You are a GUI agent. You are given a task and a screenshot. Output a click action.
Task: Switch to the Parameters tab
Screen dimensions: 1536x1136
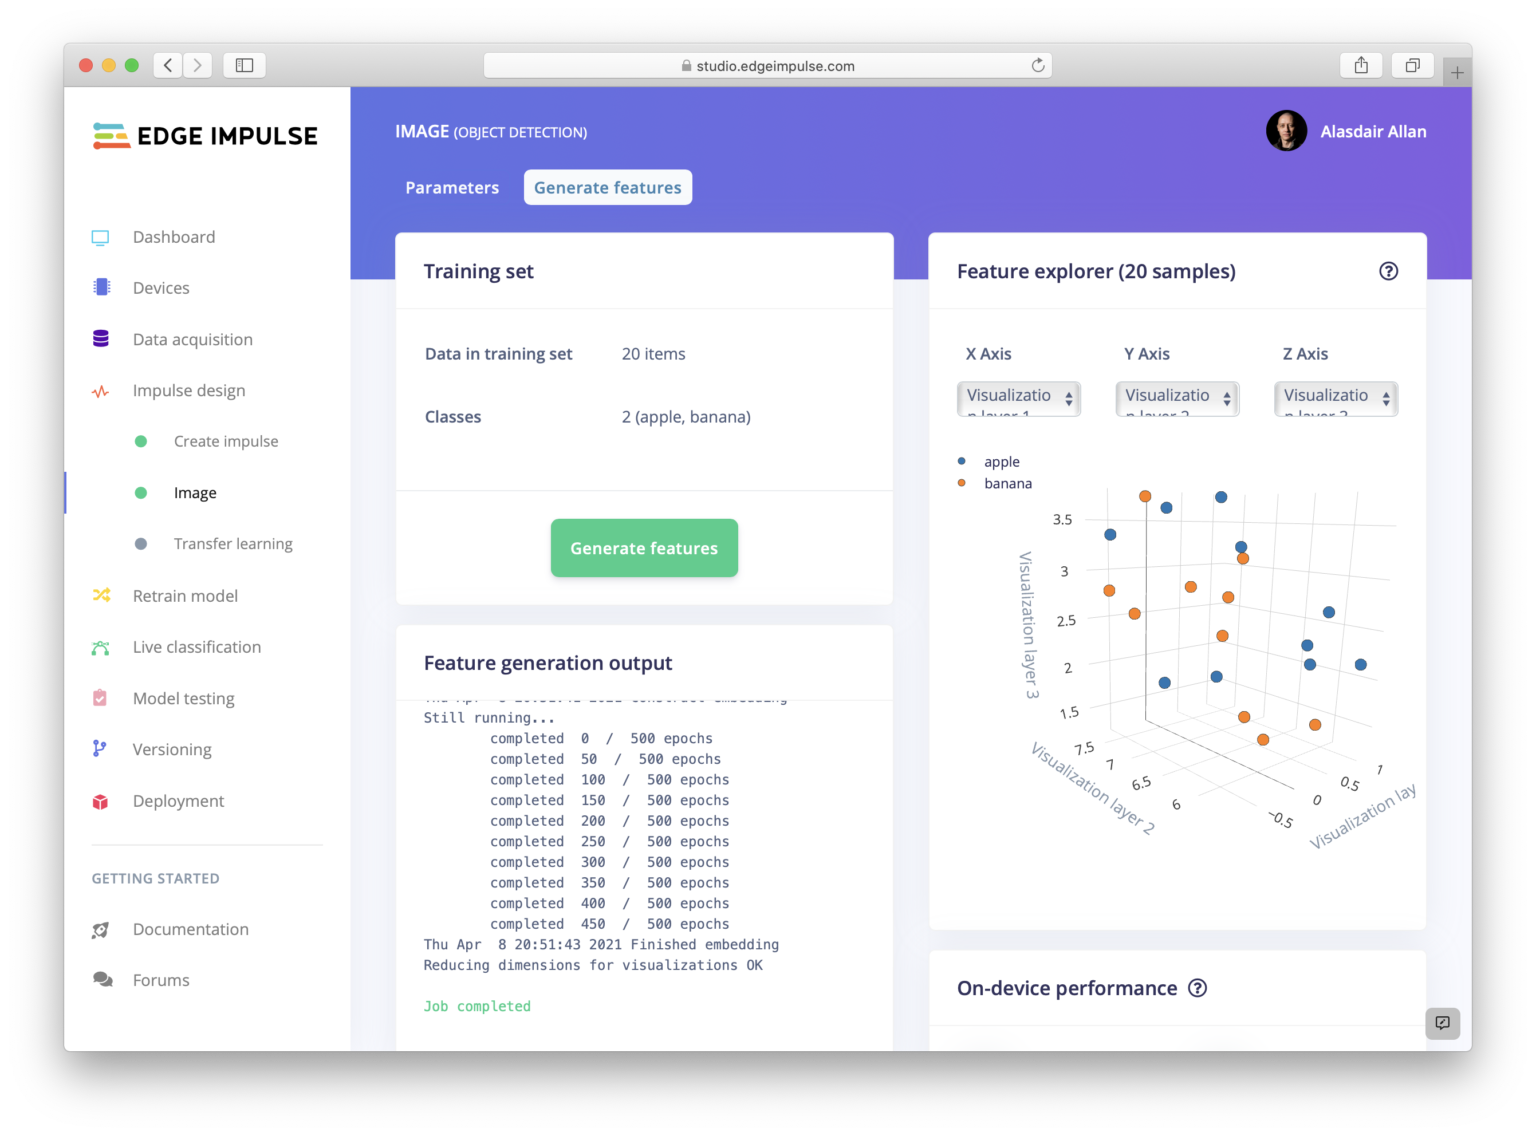click(x=452, y=187)
